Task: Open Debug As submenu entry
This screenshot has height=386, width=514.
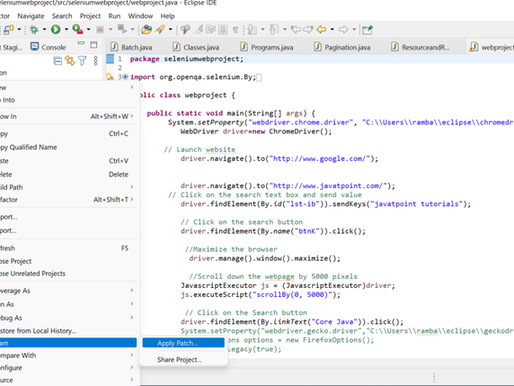Action: (x=68, y=318)
